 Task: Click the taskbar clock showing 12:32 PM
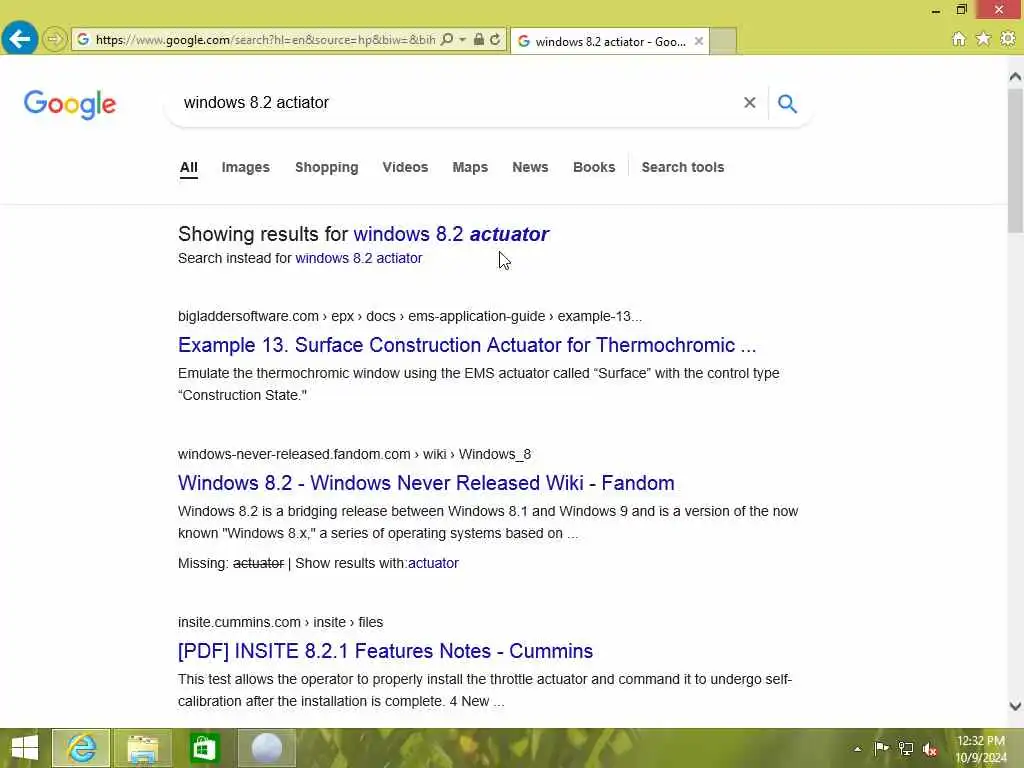pyautogui.click(x=981, y=749)
